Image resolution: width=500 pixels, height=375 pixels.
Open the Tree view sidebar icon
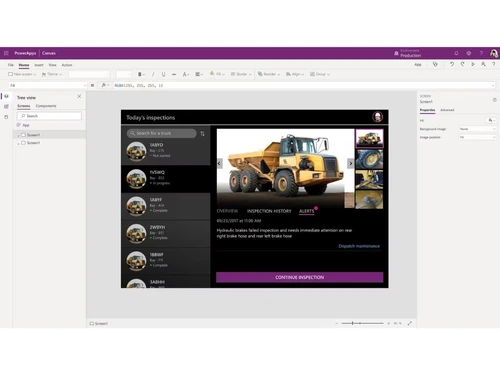(x=6, y=96)
